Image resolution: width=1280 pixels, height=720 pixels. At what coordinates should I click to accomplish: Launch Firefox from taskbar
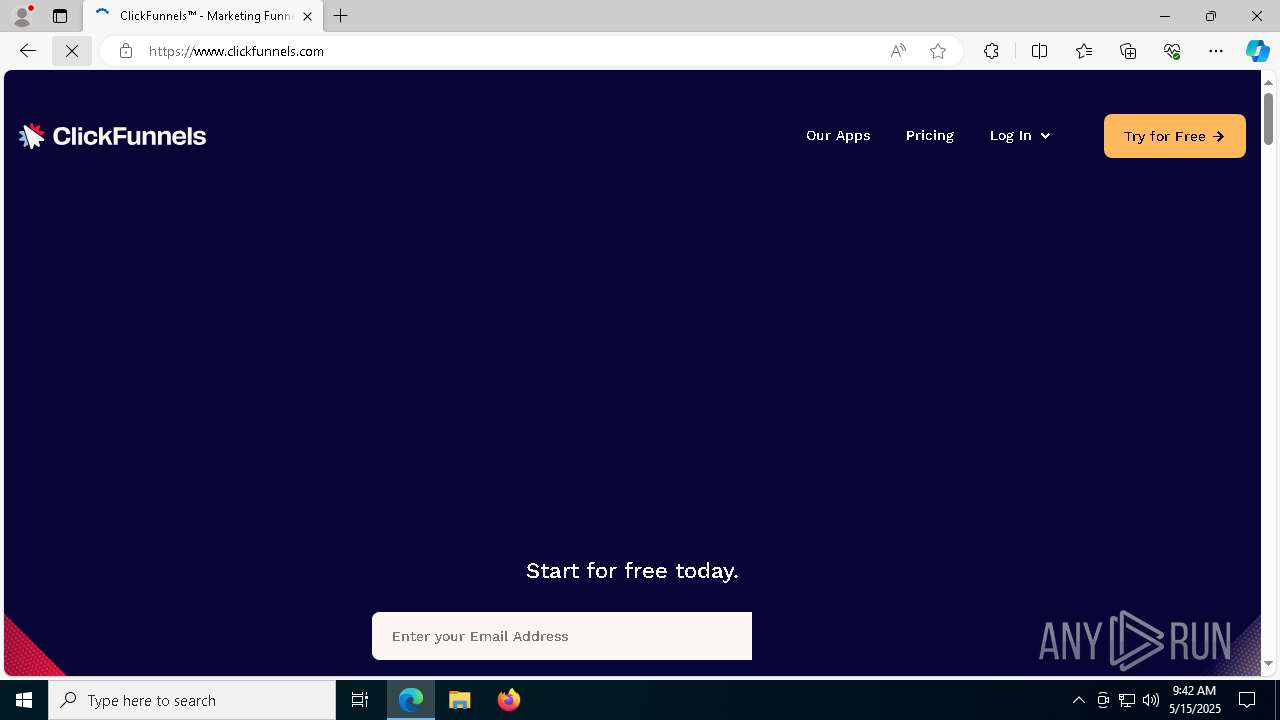tap(509, 700)
